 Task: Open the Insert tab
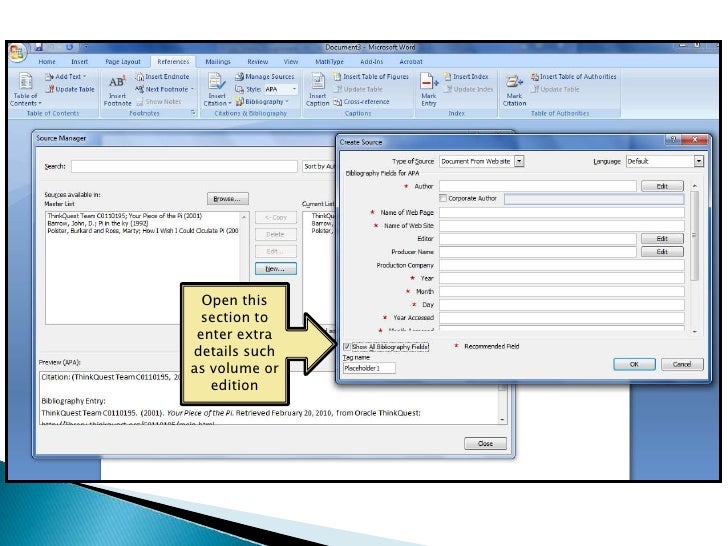point(79,62)
